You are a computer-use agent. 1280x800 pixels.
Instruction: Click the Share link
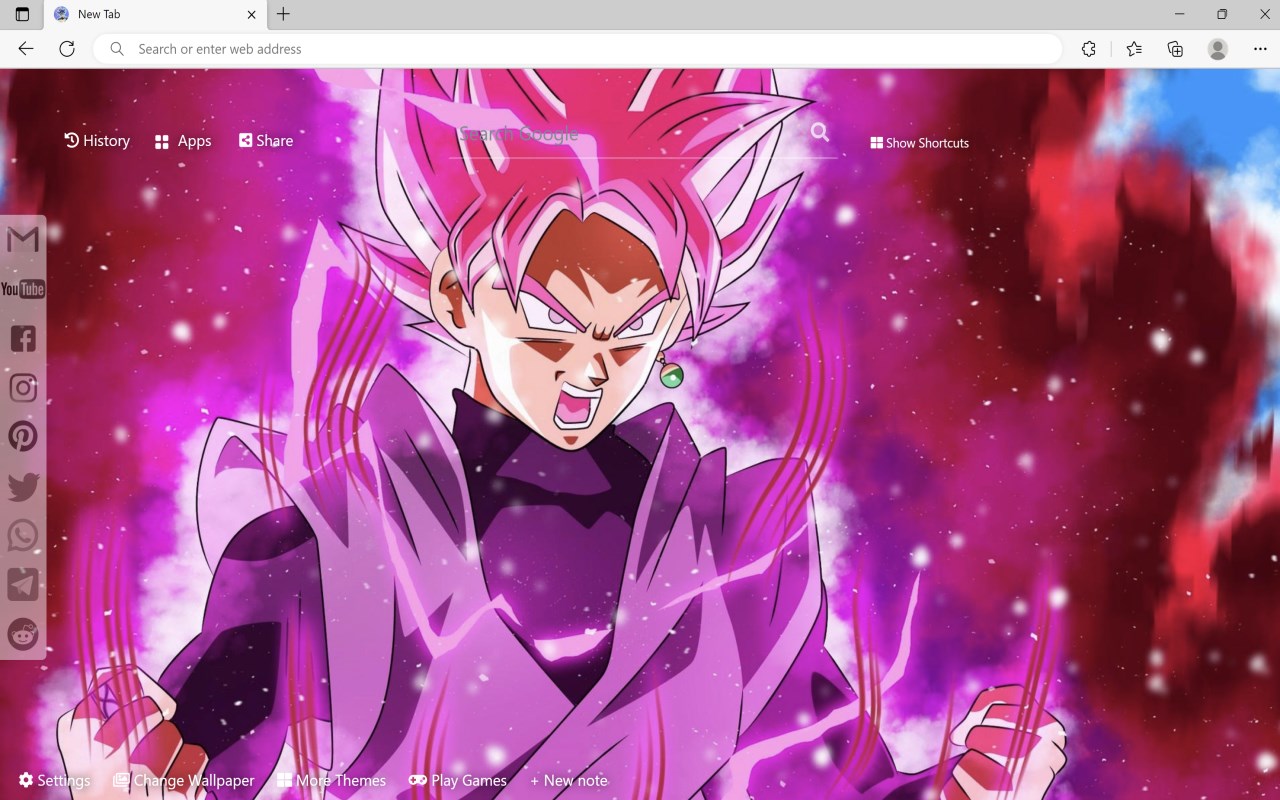coord(266,141)
